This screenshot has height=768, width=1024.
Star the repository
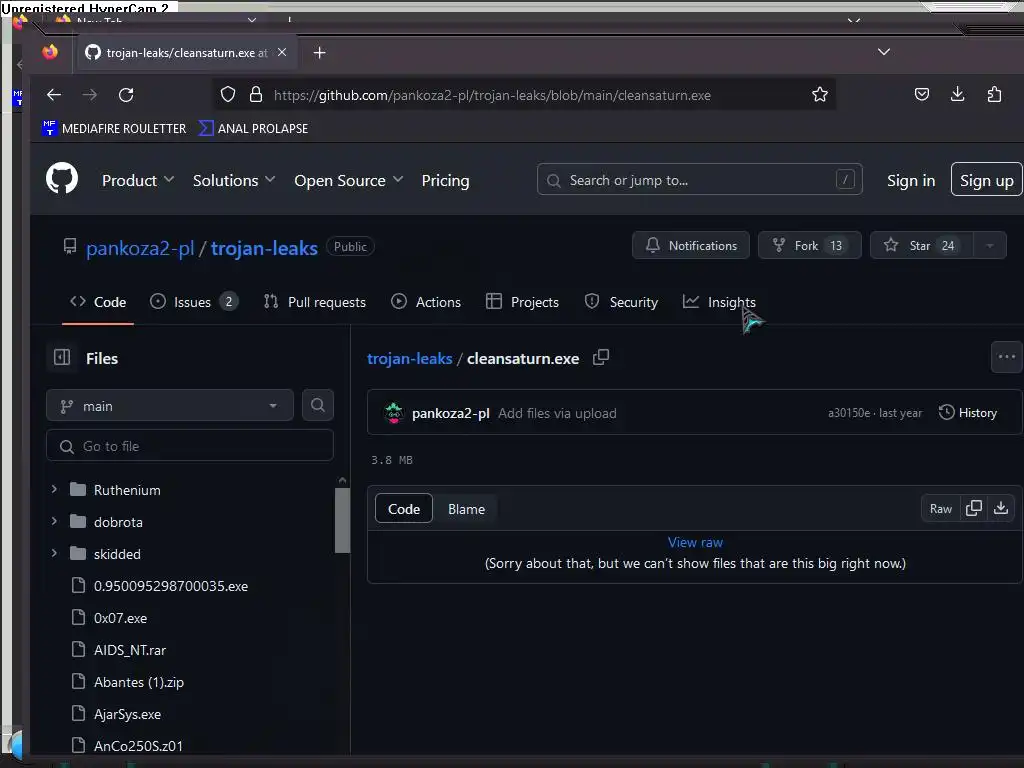point(921,246)
